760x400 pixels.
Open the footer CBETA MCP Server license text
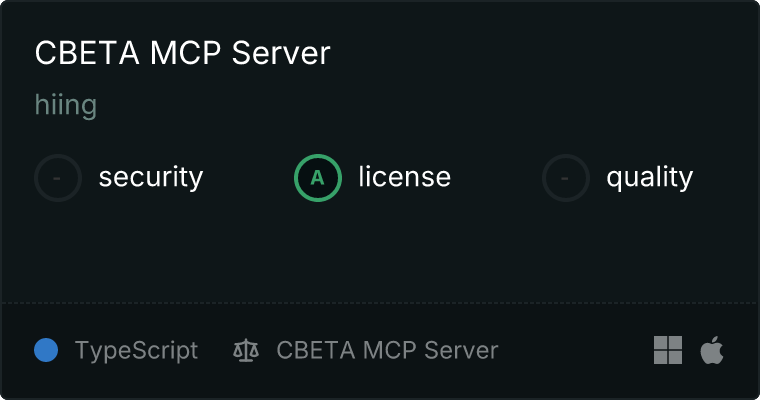[387, 350]
